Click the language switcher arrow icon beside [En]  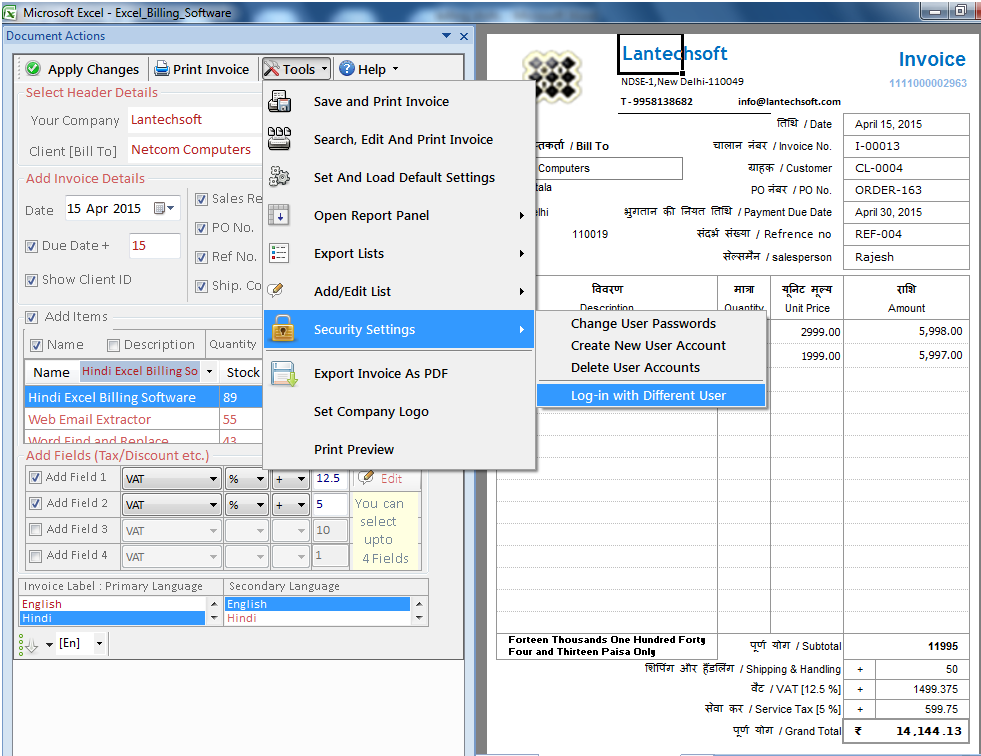click(x=29, y=645)
